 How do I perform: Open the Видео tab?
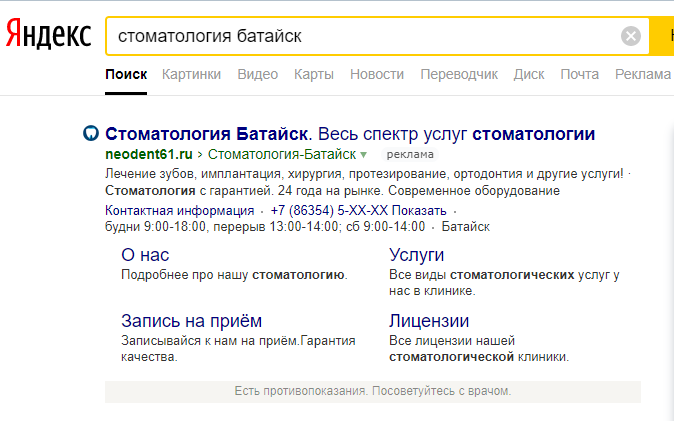[257, 74]
